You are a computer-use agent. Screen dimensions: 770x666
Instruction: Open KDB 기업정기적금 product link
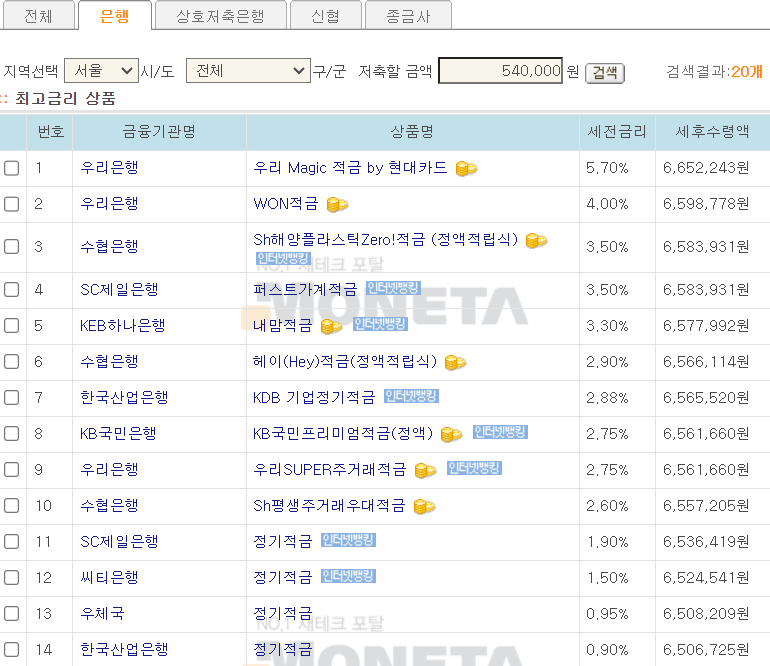click(314, 397)
